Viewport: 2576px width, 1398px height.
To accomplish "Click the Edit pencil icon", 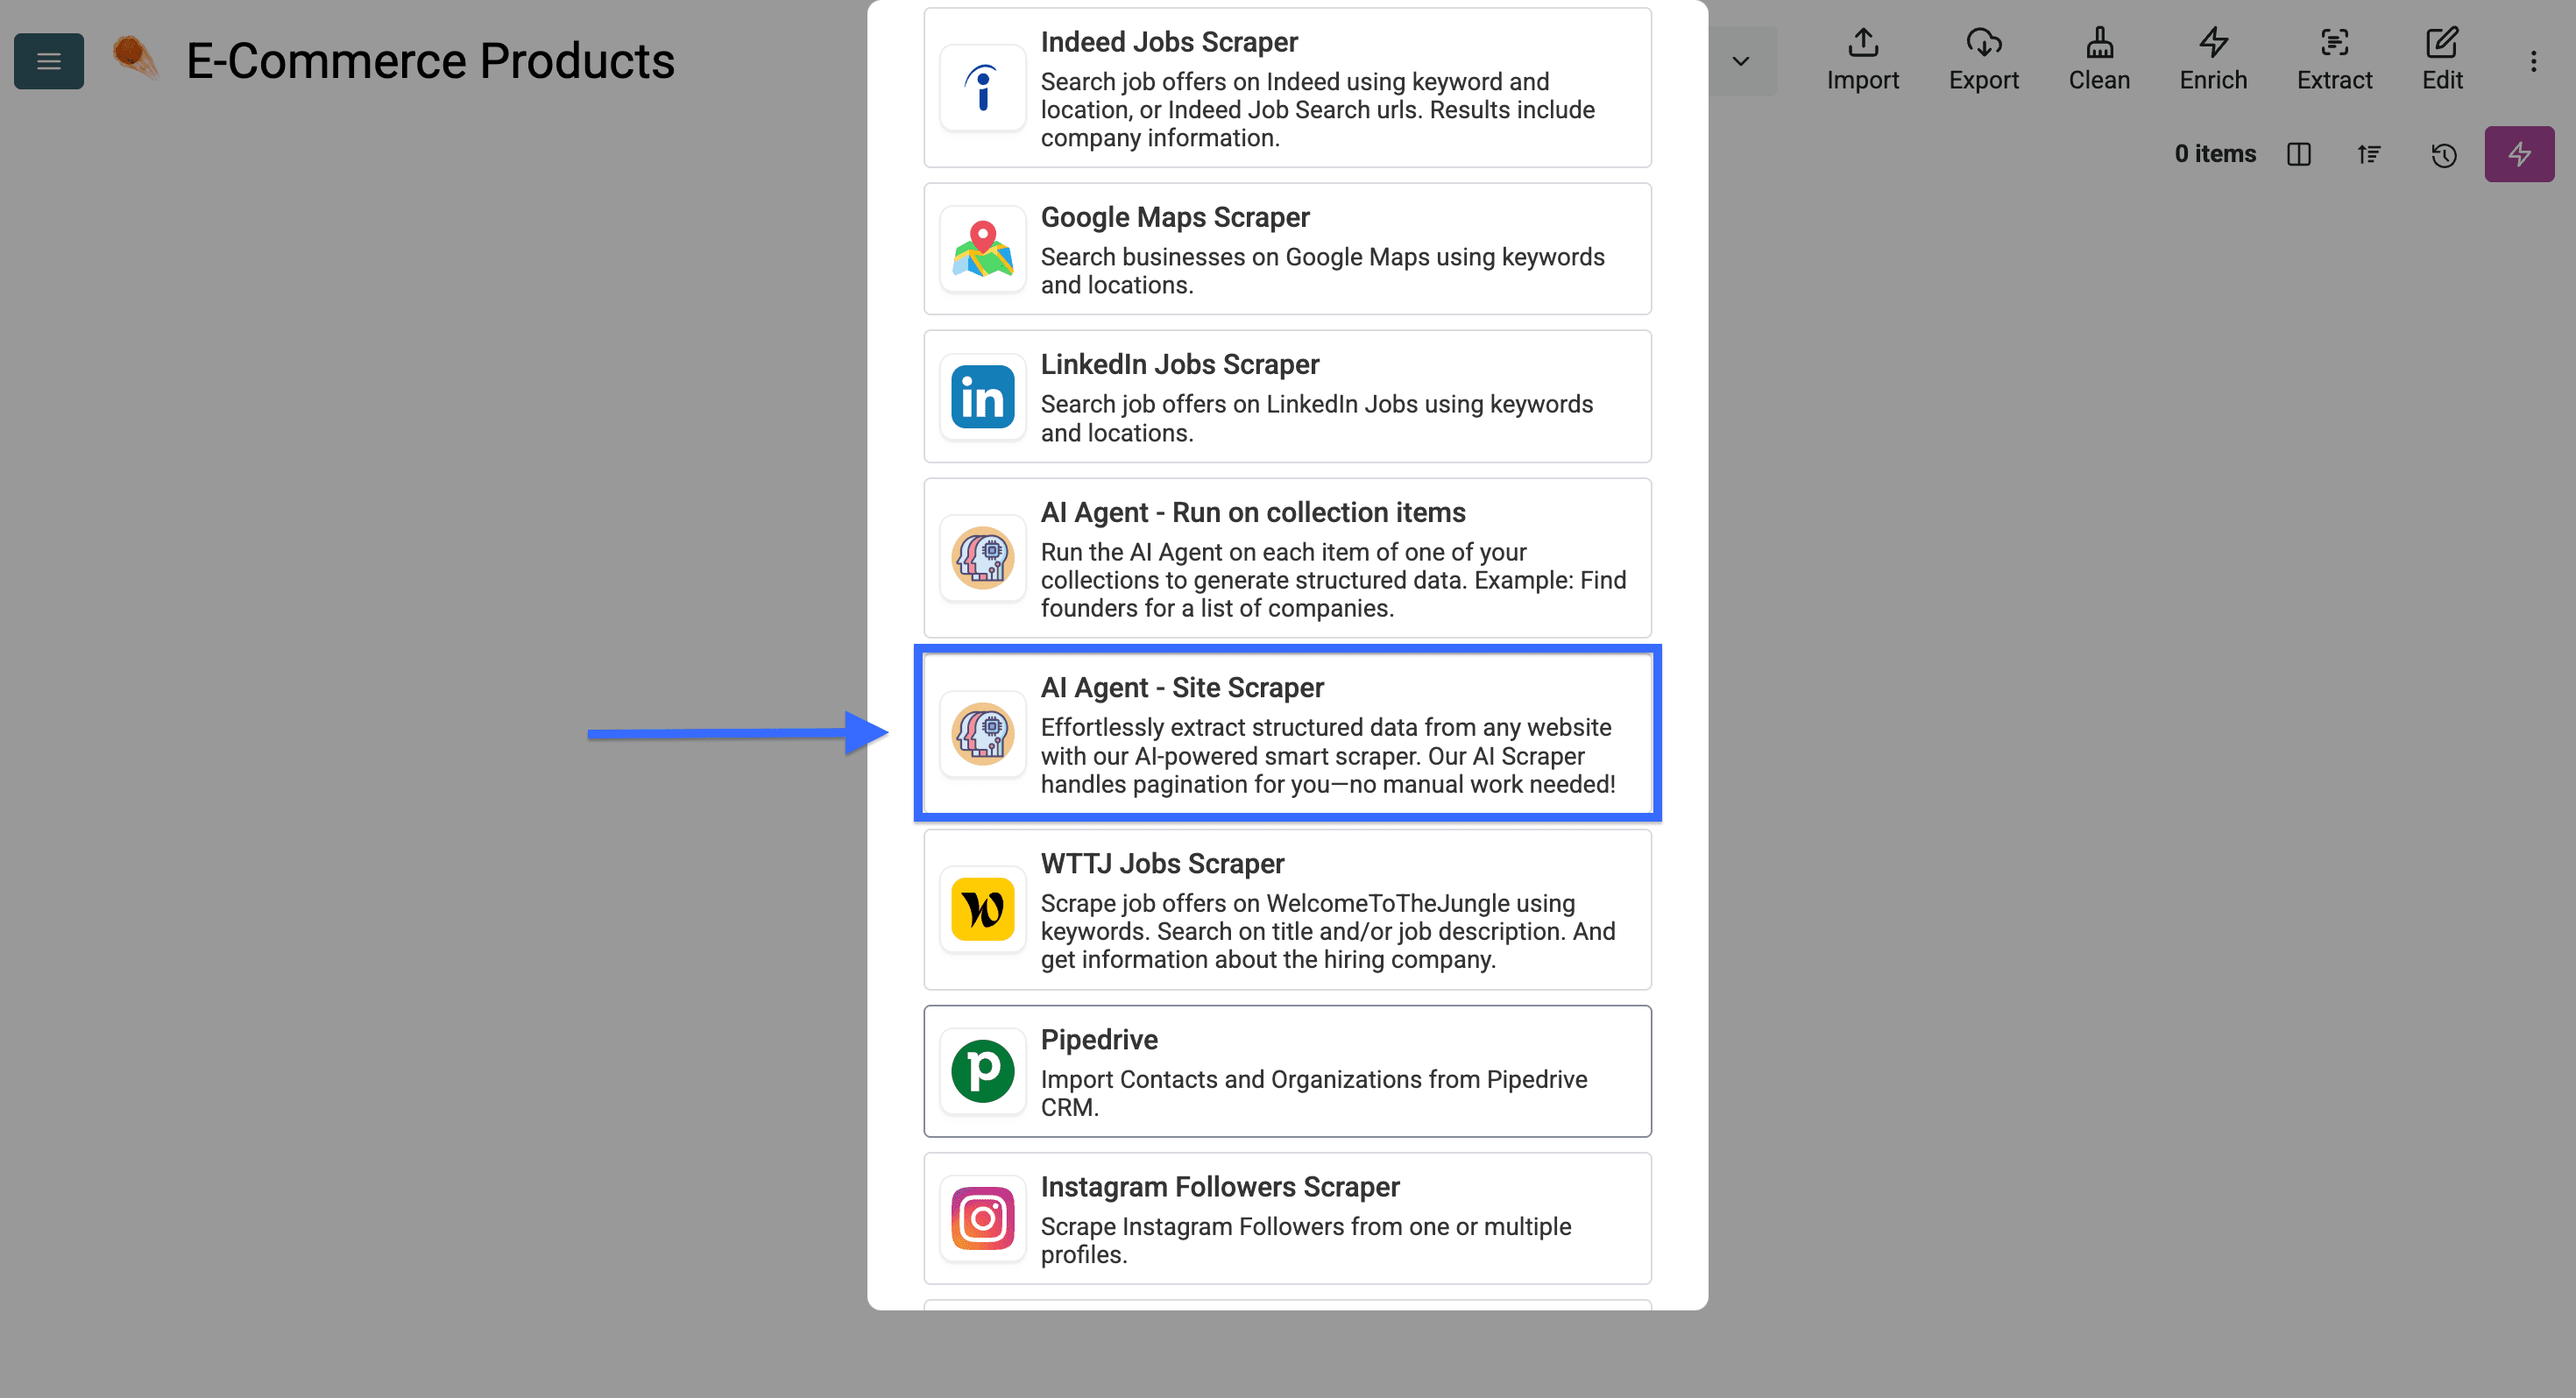I will (2441, 59).
